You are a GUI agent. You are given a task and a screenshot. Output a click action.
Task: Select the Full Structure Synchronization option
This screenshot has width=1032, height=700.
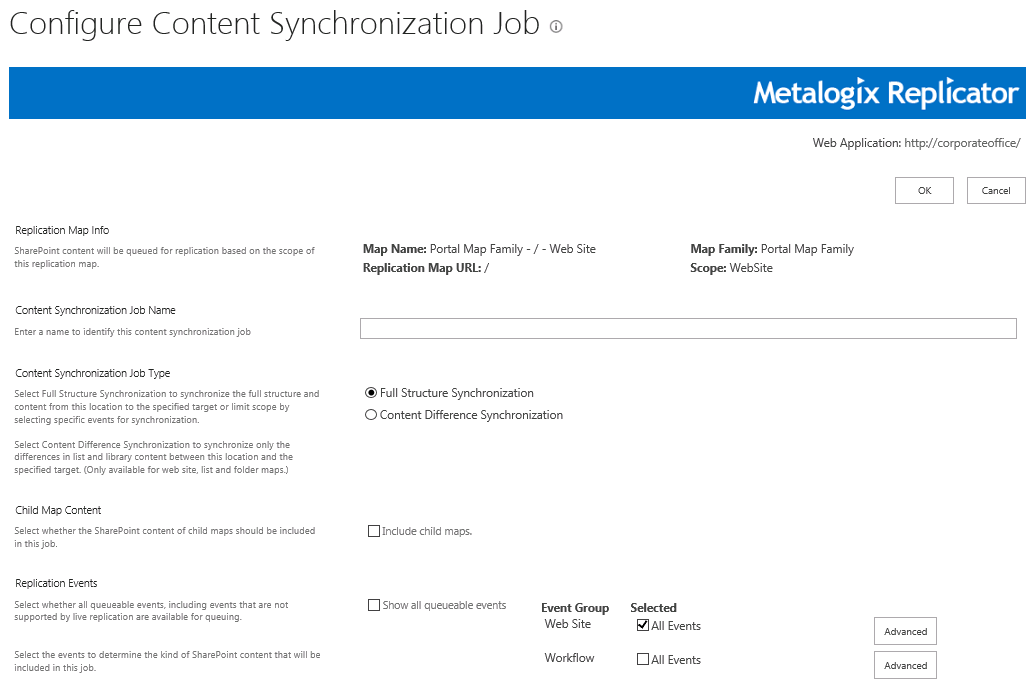coord(371,392)
